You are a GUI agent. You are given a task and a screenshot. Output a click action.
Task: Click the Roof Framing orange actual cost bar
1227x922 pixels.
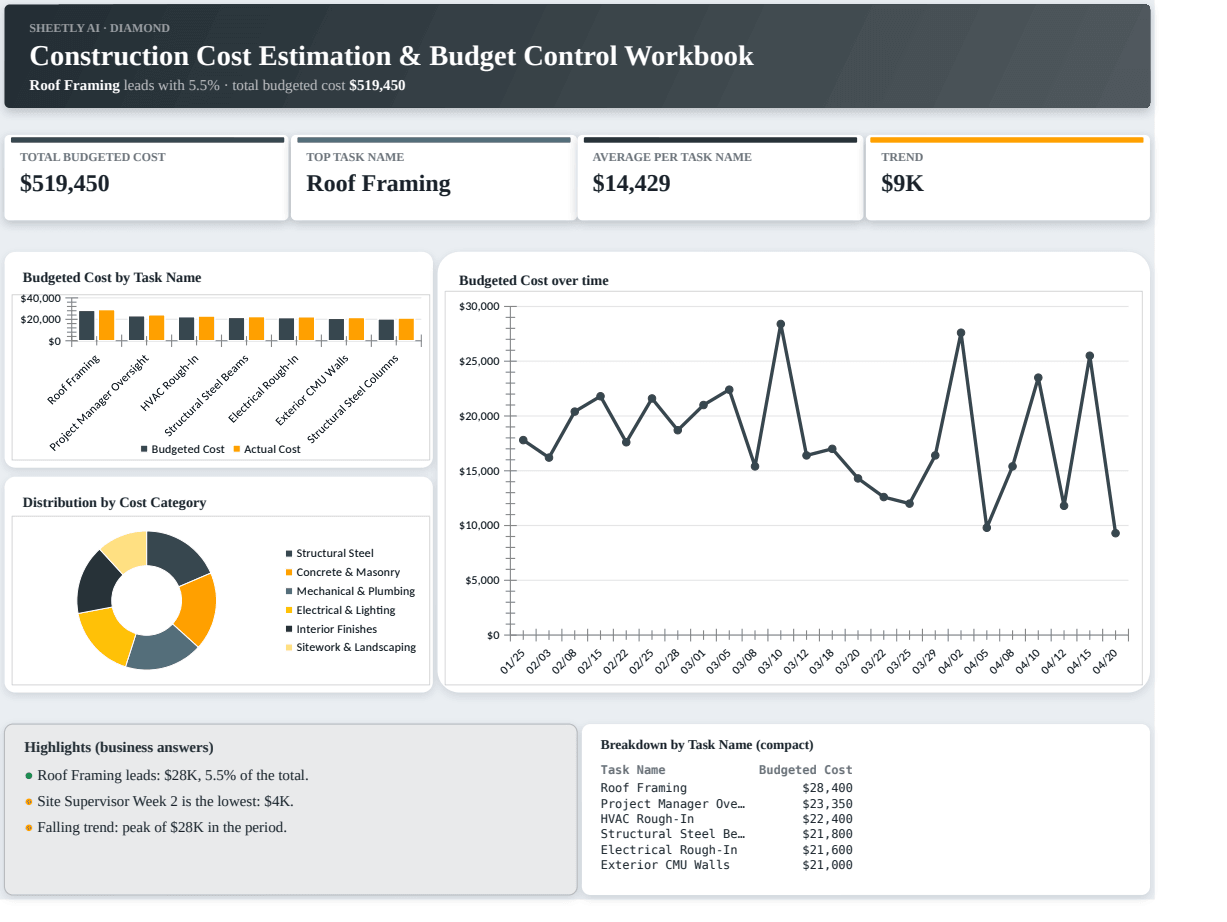(106, 326)
